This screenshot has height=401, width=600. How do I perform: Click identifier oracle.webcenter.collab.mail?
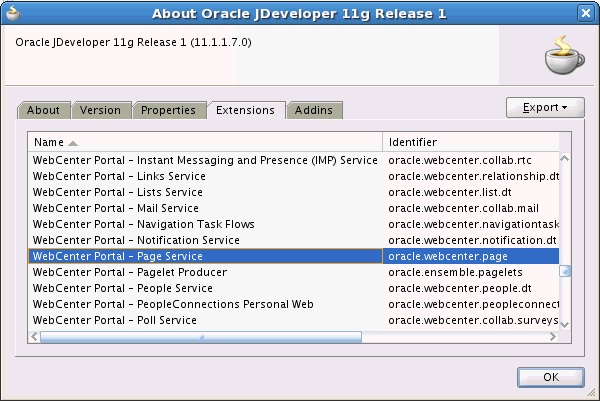[x=463, y=209]
